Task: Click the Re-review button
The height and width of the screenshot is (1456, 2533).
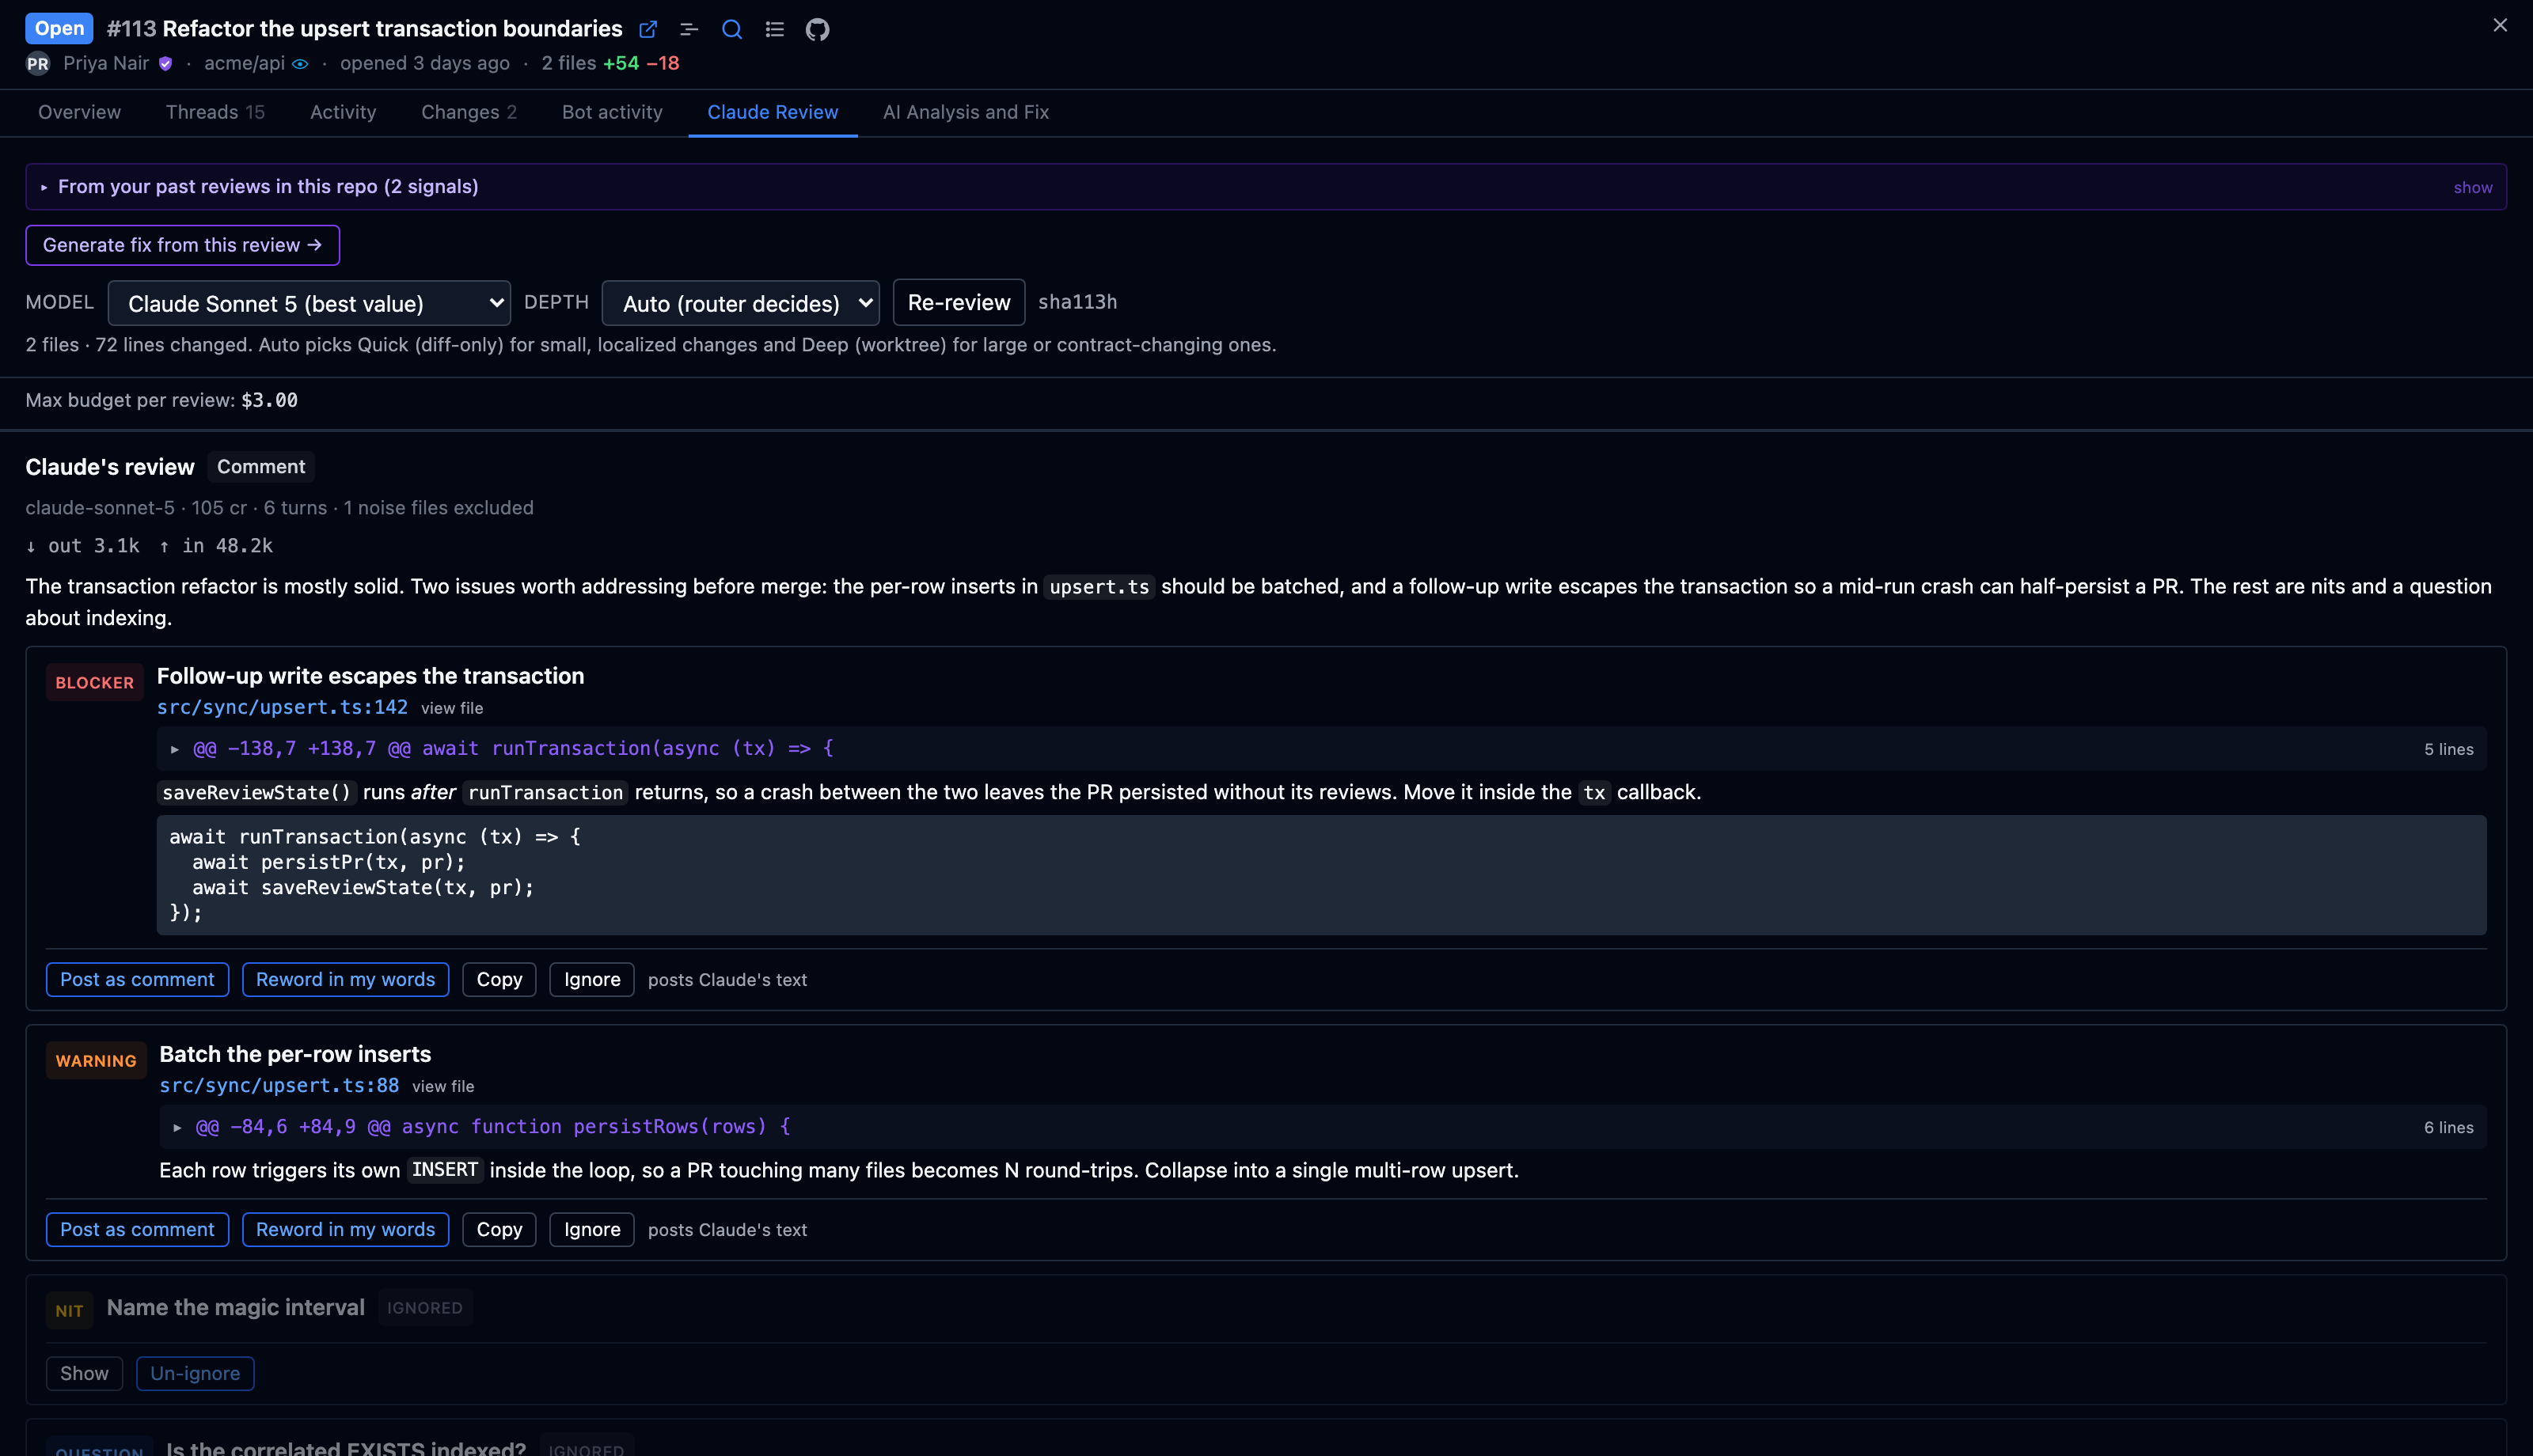Action: (x=959, y=302)
